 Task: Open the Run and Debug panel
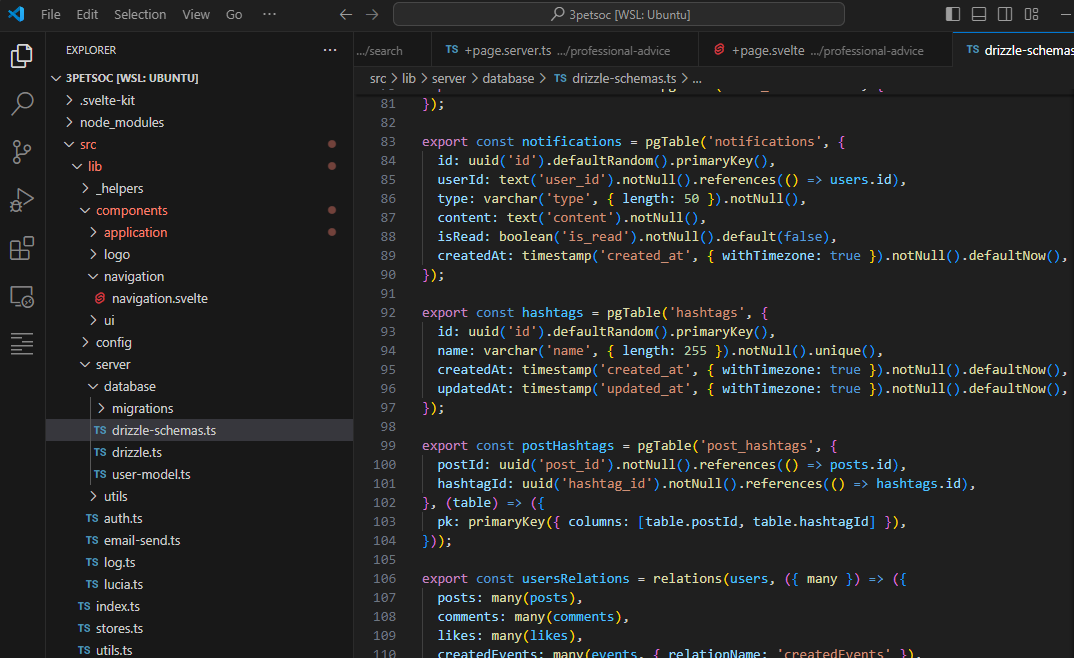tap(21, 200)
